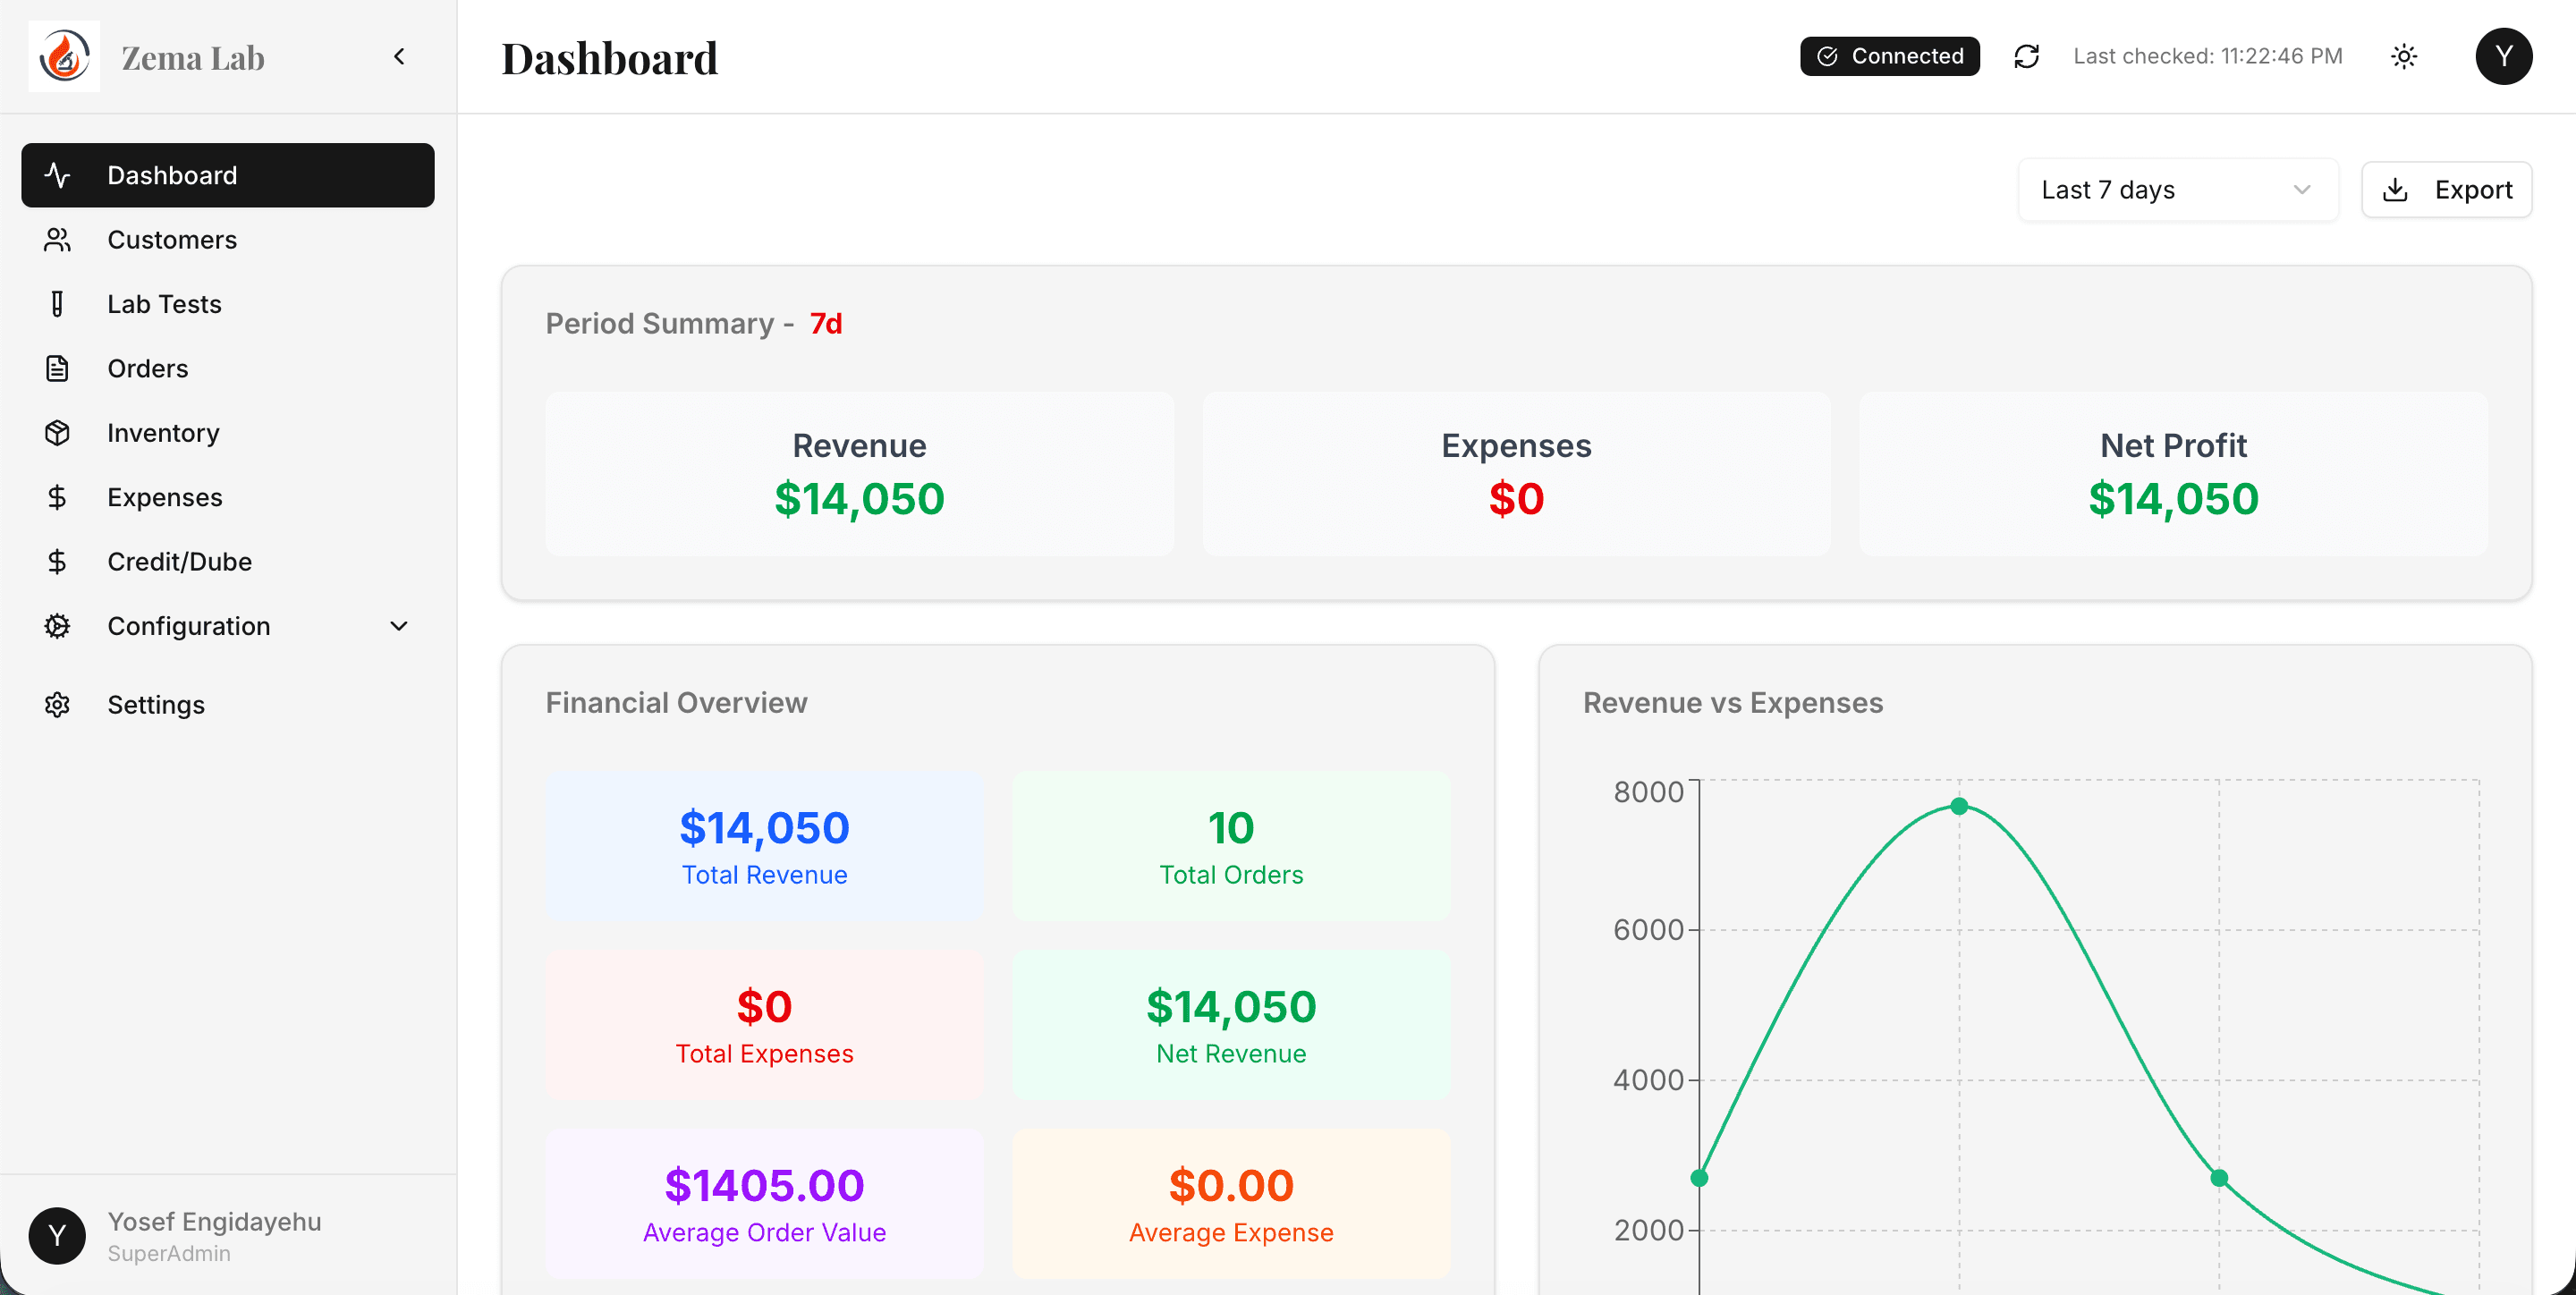Navigate to the Orders page
Image resolution: width=2576 pixels, height=1295 pixels.
tap(228, 369)
